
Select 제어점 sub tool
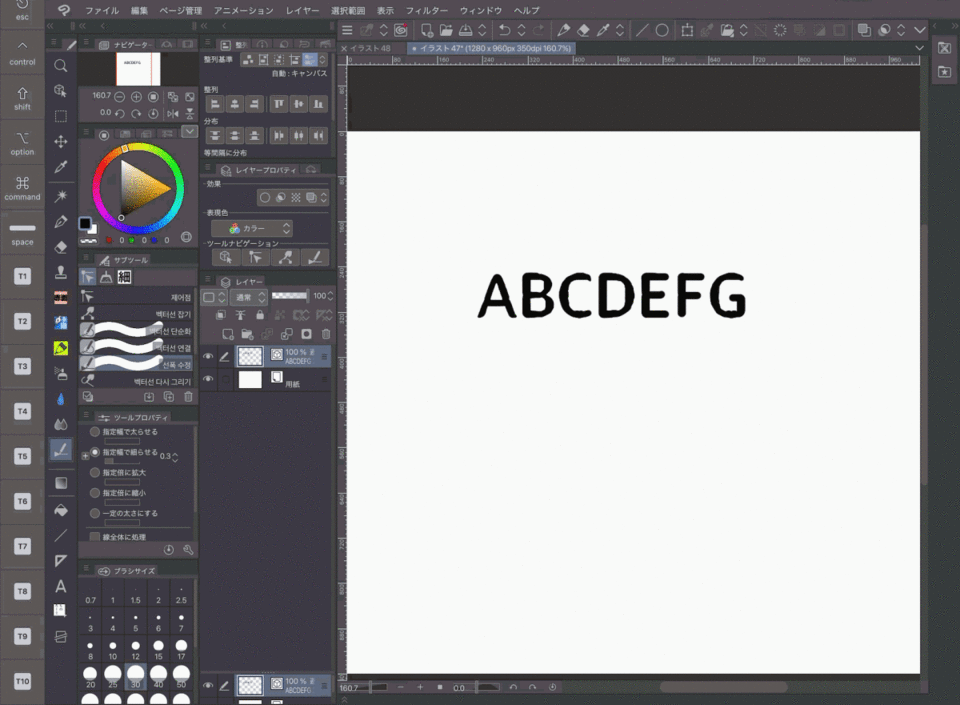(137, 297)
